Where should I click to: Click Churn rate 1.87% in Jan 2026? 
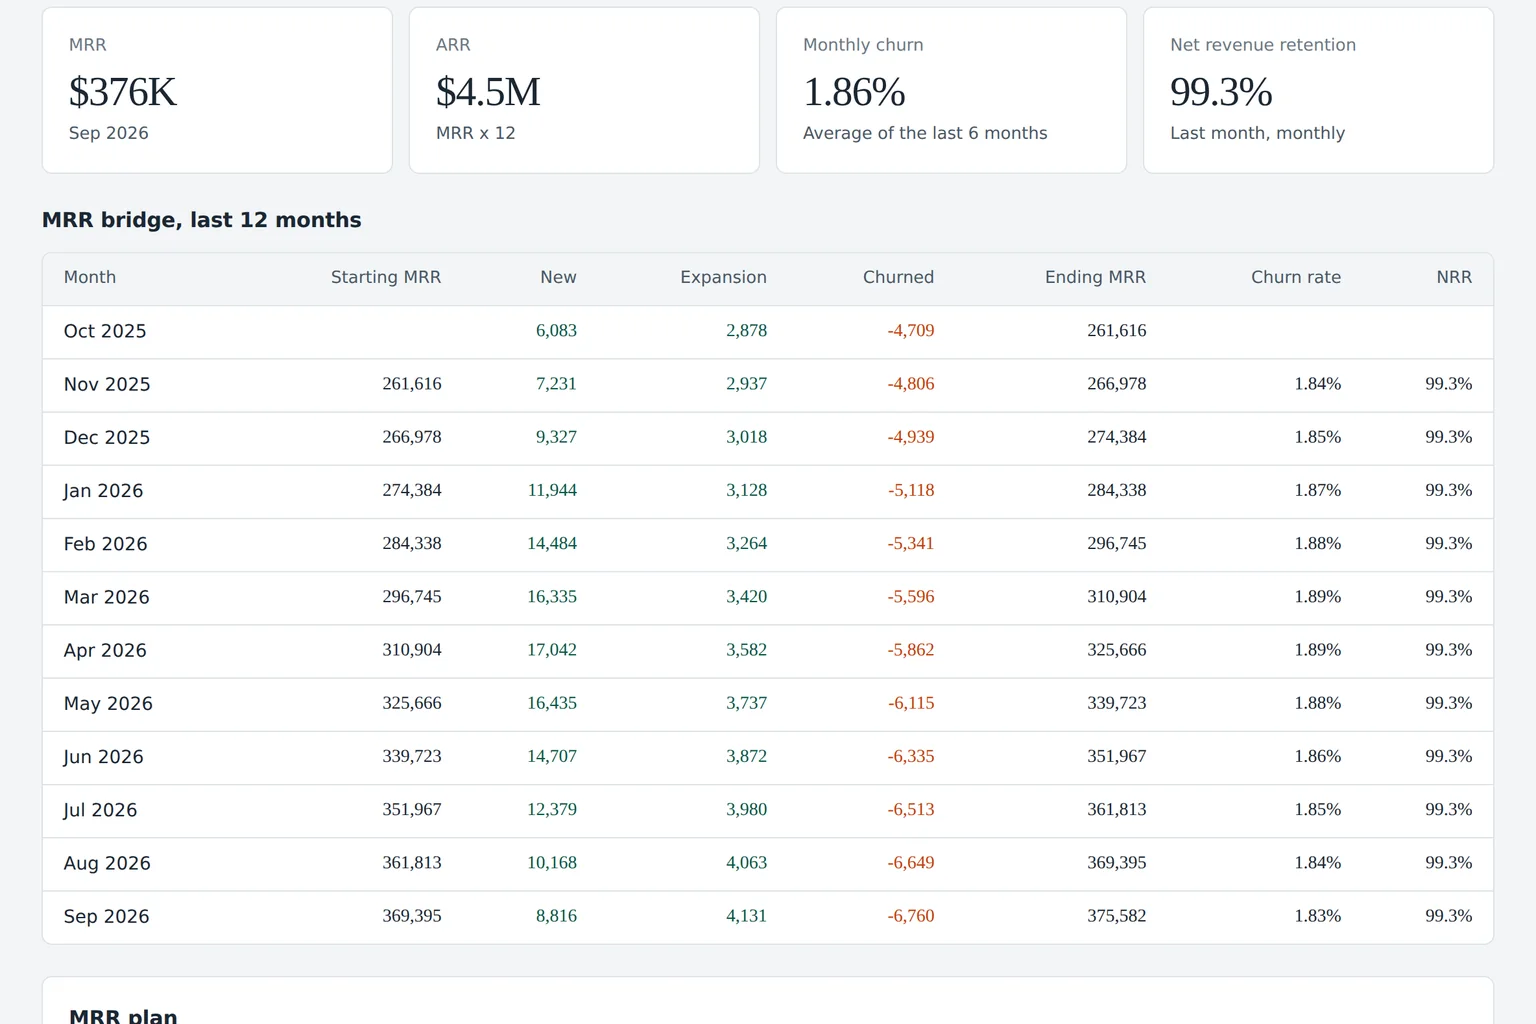pos(1318,490)
